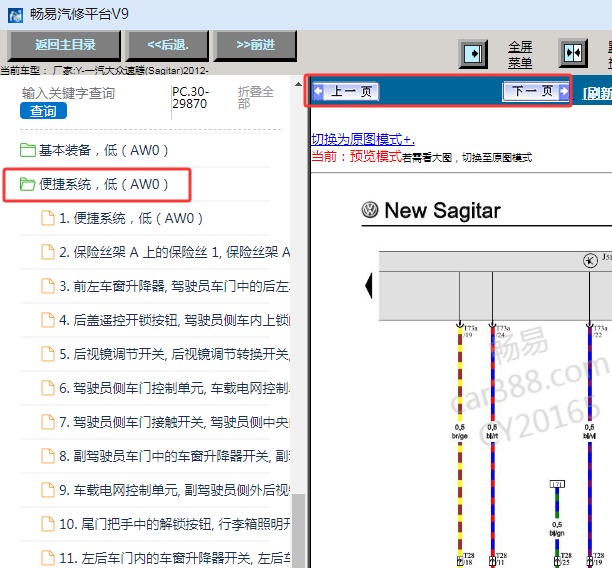Click the wire label 0,5 br/ge
This screenshot has width=612, height=568.
(x=459, y=431)
